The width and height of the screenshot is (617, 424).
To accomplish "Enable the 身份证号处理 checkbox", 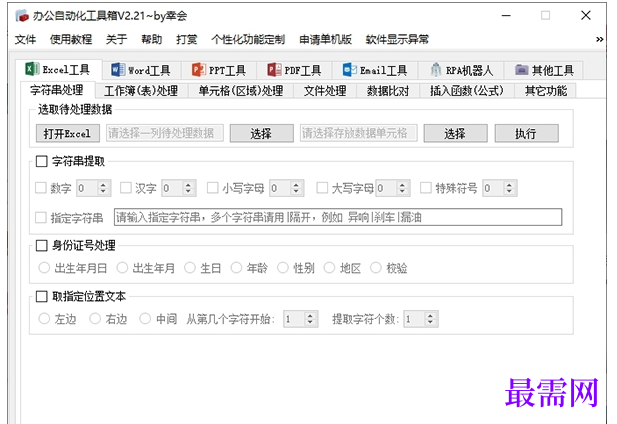I will 41,246.
